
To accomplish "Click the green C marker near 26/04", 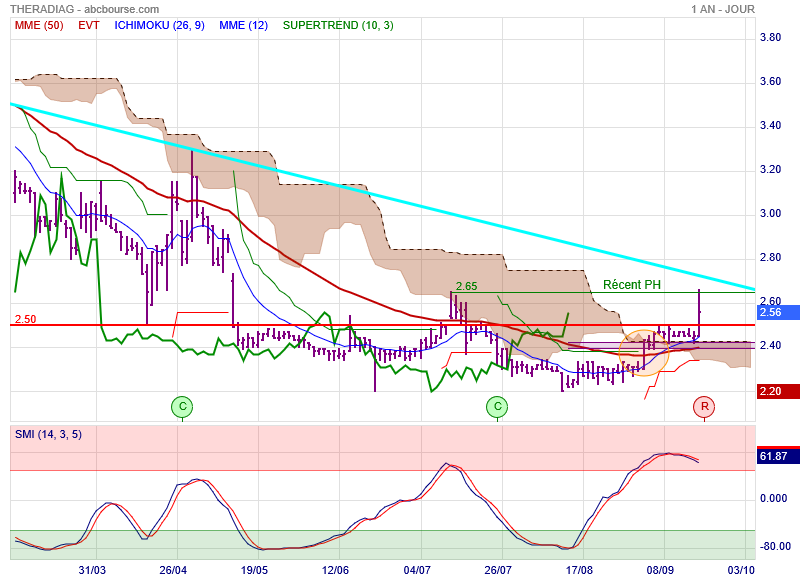I will coord(181,406).
